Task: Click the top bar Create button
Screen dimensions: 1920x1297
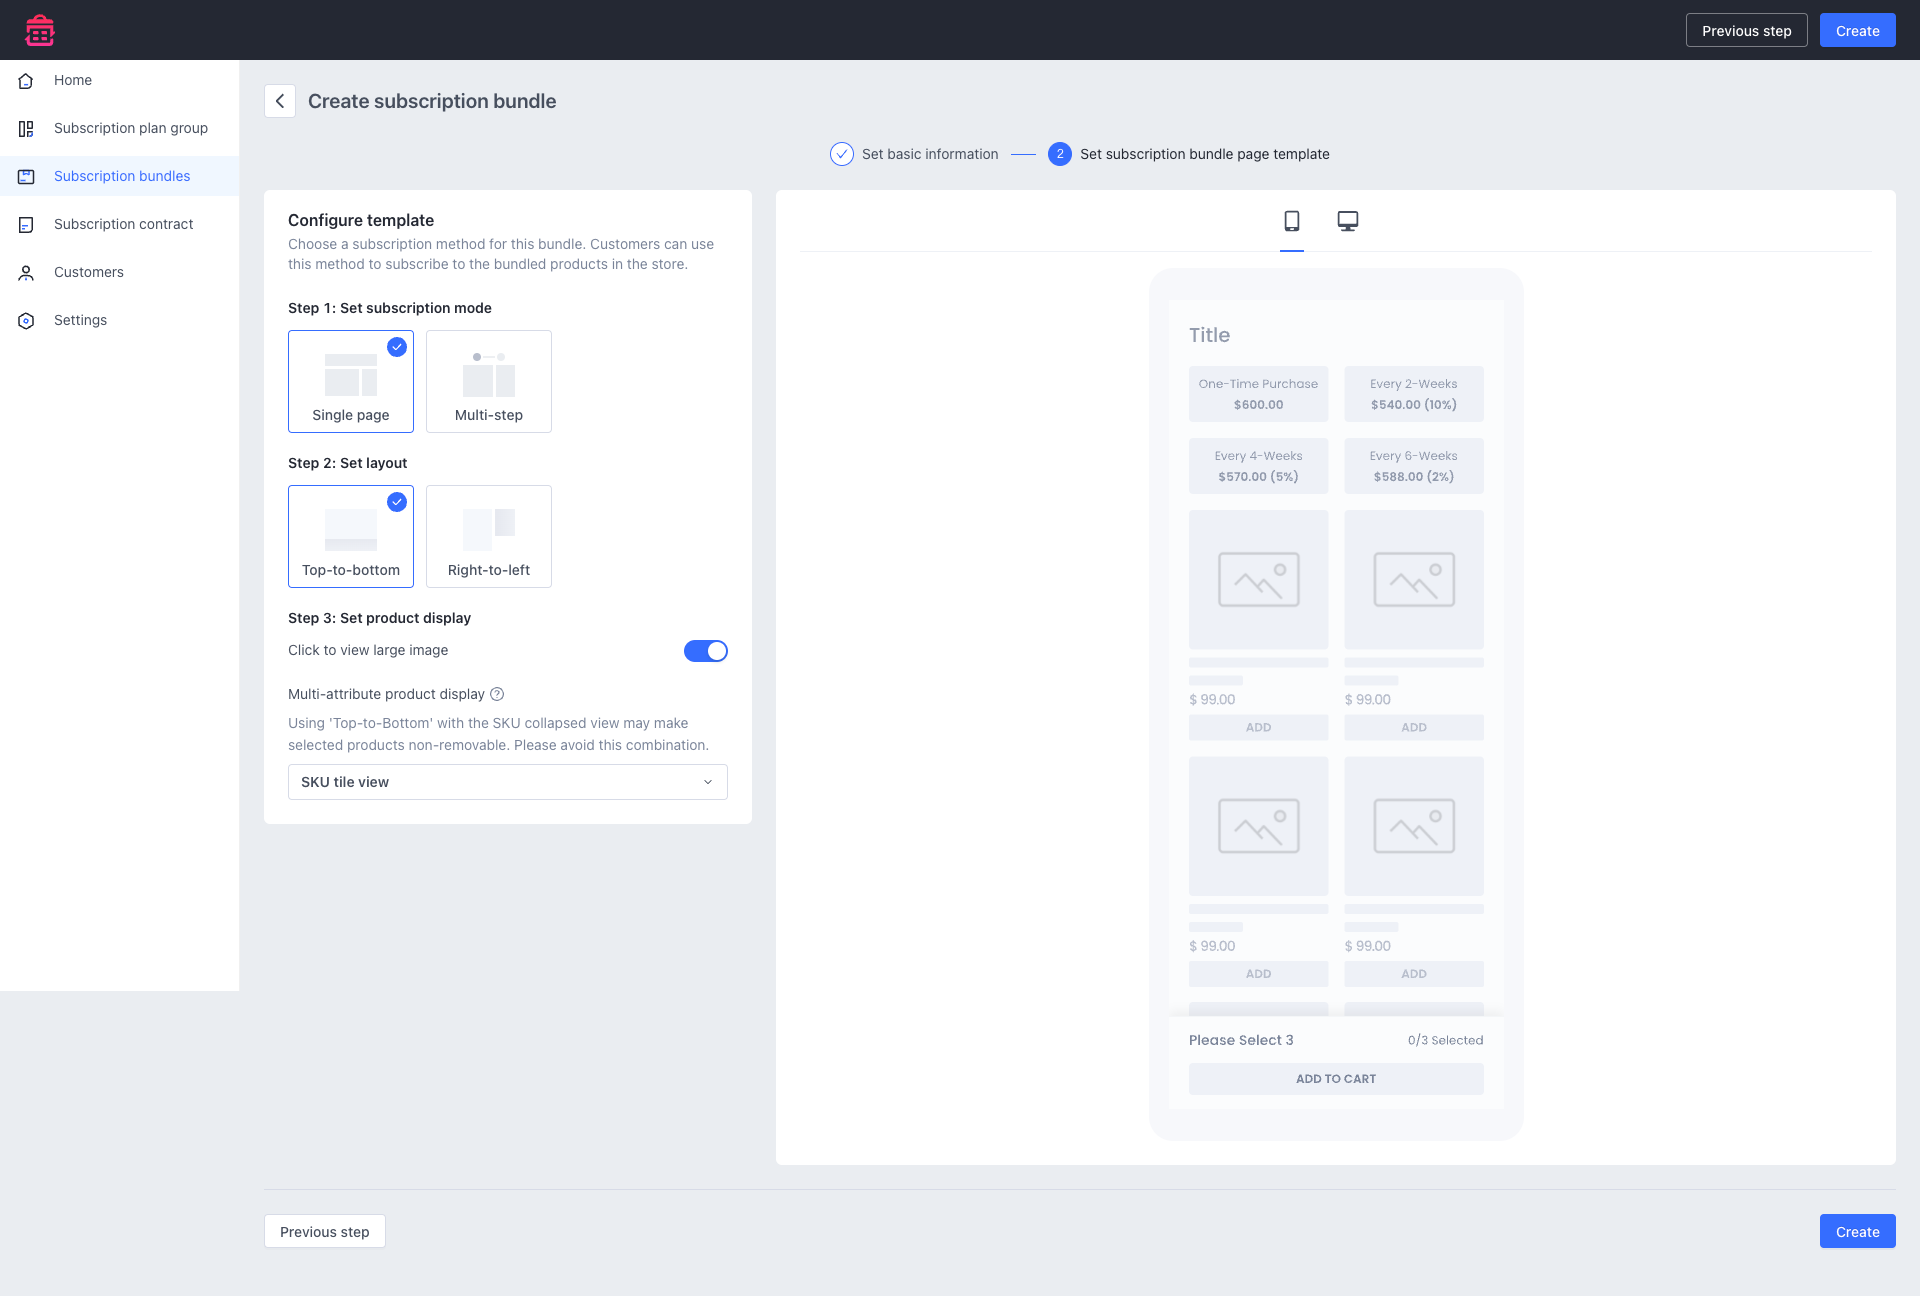Action: pos(1858,31)
